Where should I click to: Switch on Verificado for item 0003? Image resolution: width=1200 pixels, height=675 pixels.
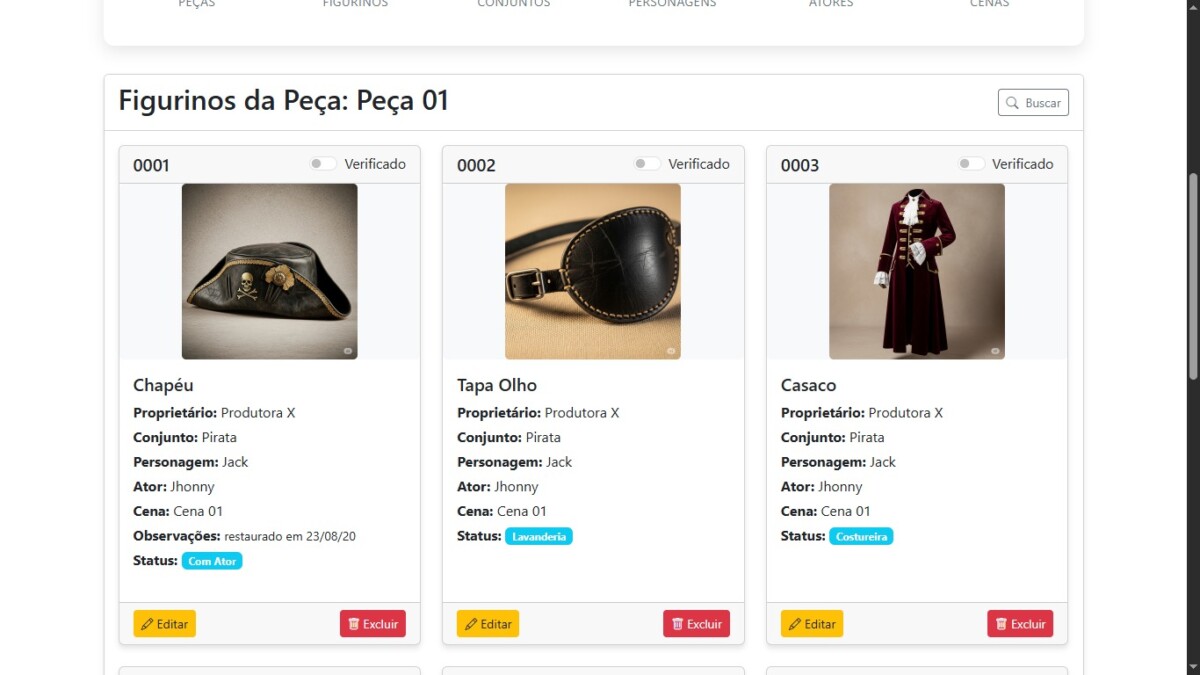(x=970, y=164)
